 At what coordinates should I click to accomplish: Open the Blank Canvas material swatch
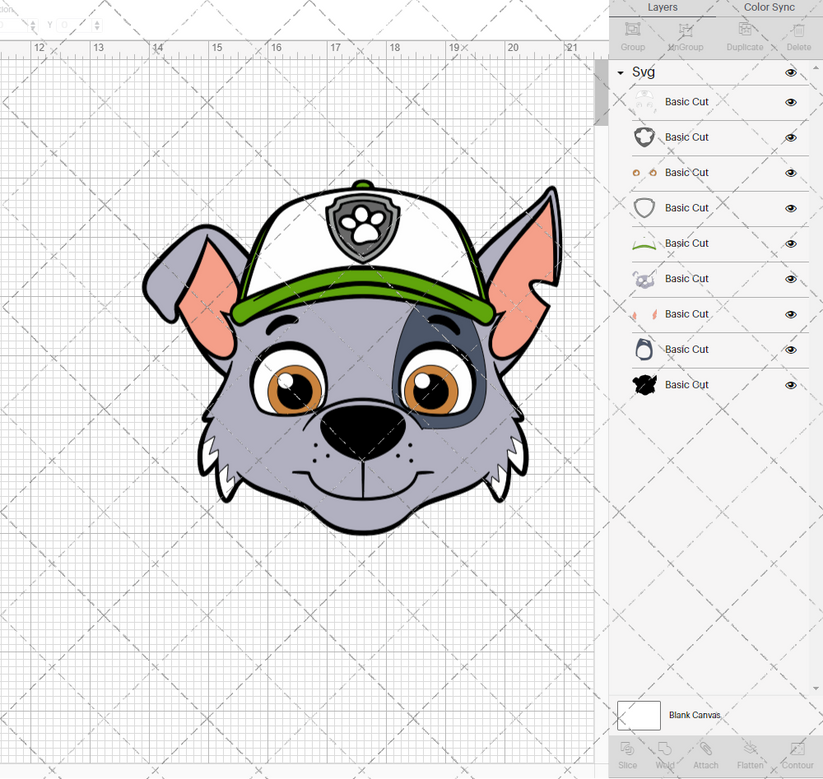[x=640, y=715]
